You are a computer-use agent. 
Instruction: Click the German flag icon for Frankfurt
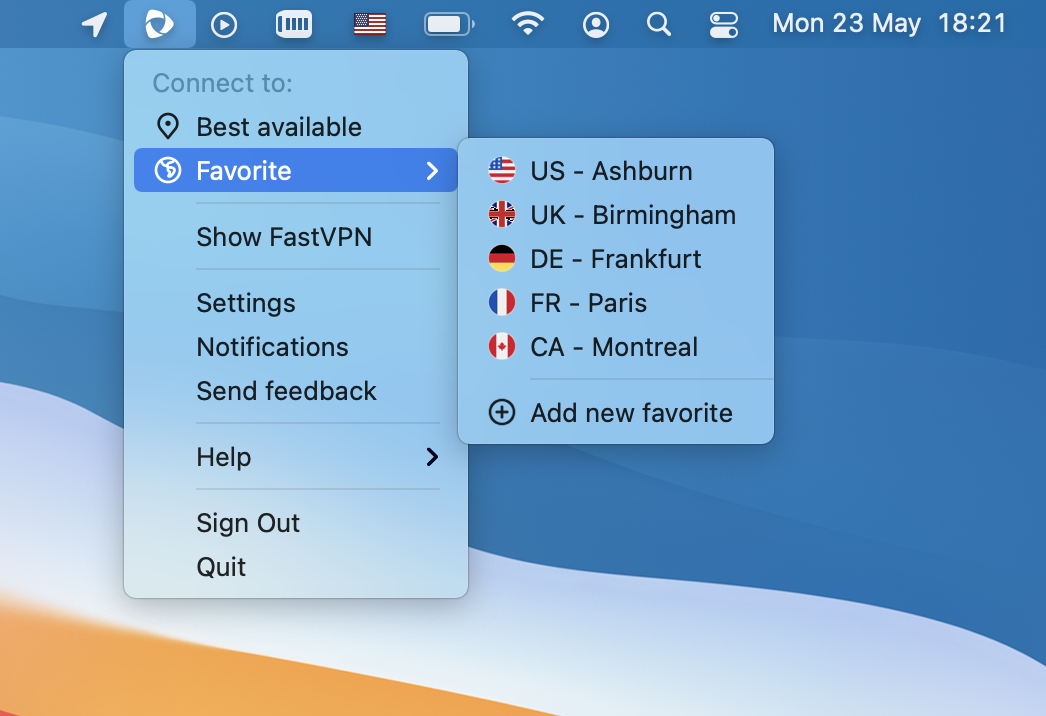click(x=502, y=259)
